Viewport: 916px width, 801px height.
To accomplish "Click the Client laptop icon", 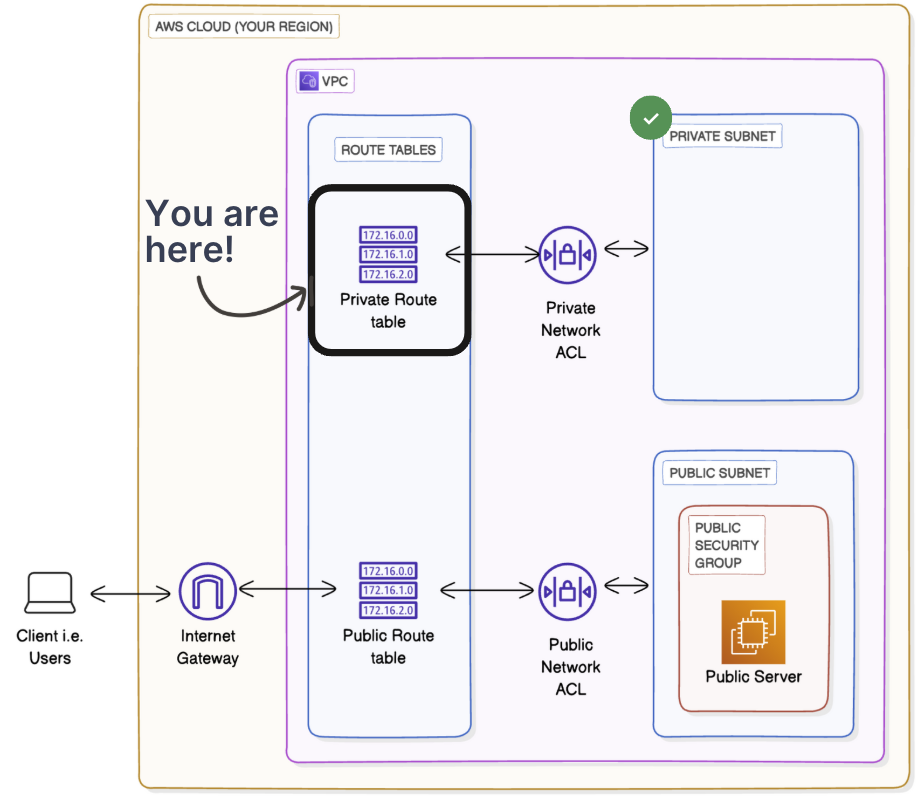I will (x=50, y=593).
